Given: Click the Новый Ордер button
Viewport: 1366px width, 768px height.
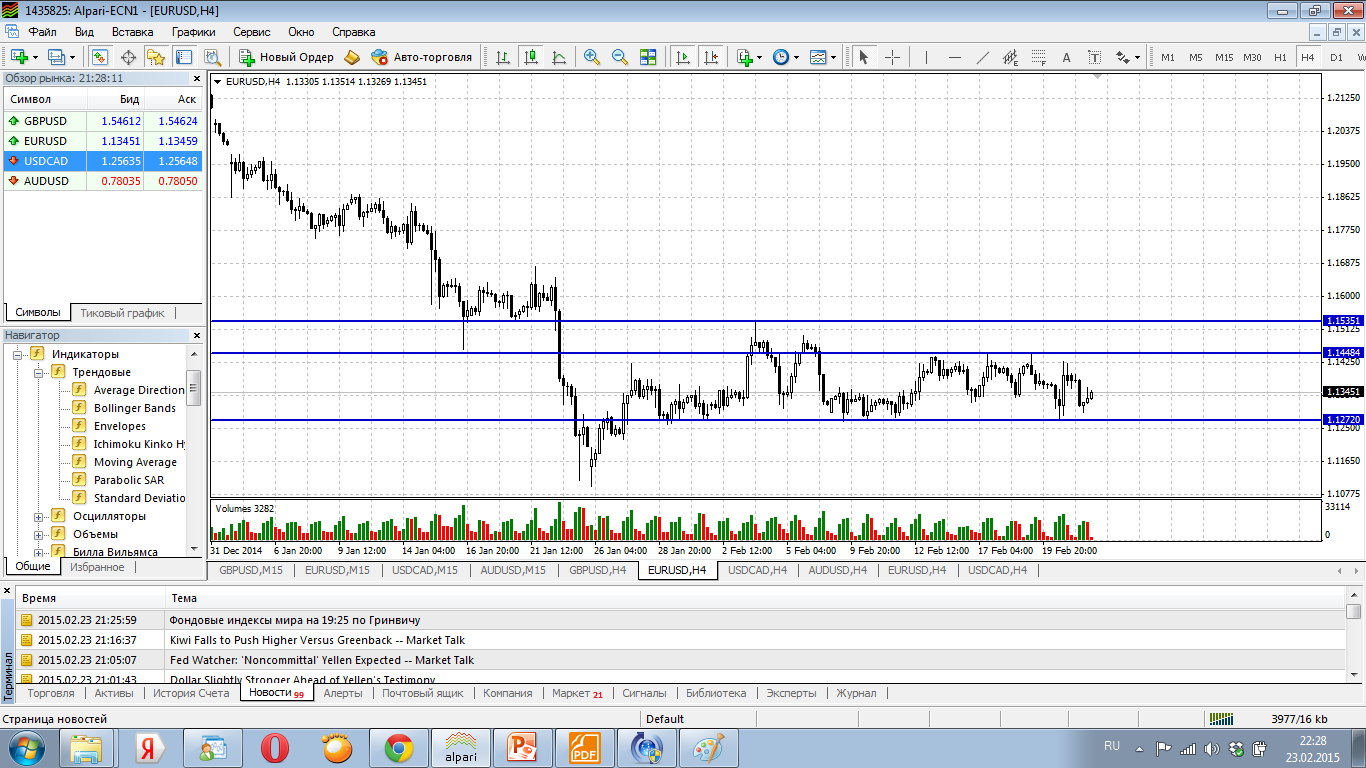Looking at the screenshot, I should tap(286, 57).
